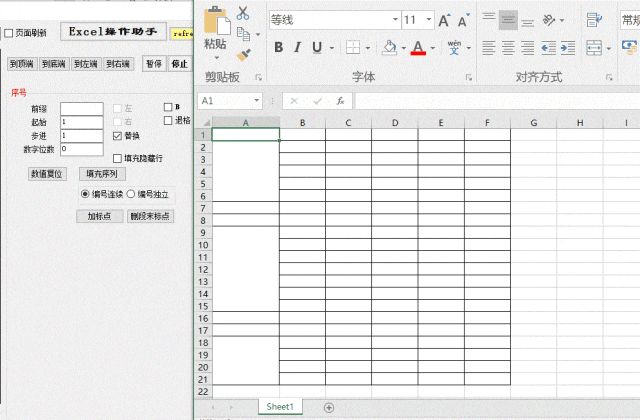Click the 填充序列 button
Image resolution: width=640 pixels, height=420 pixels.
tap(102, 174)
